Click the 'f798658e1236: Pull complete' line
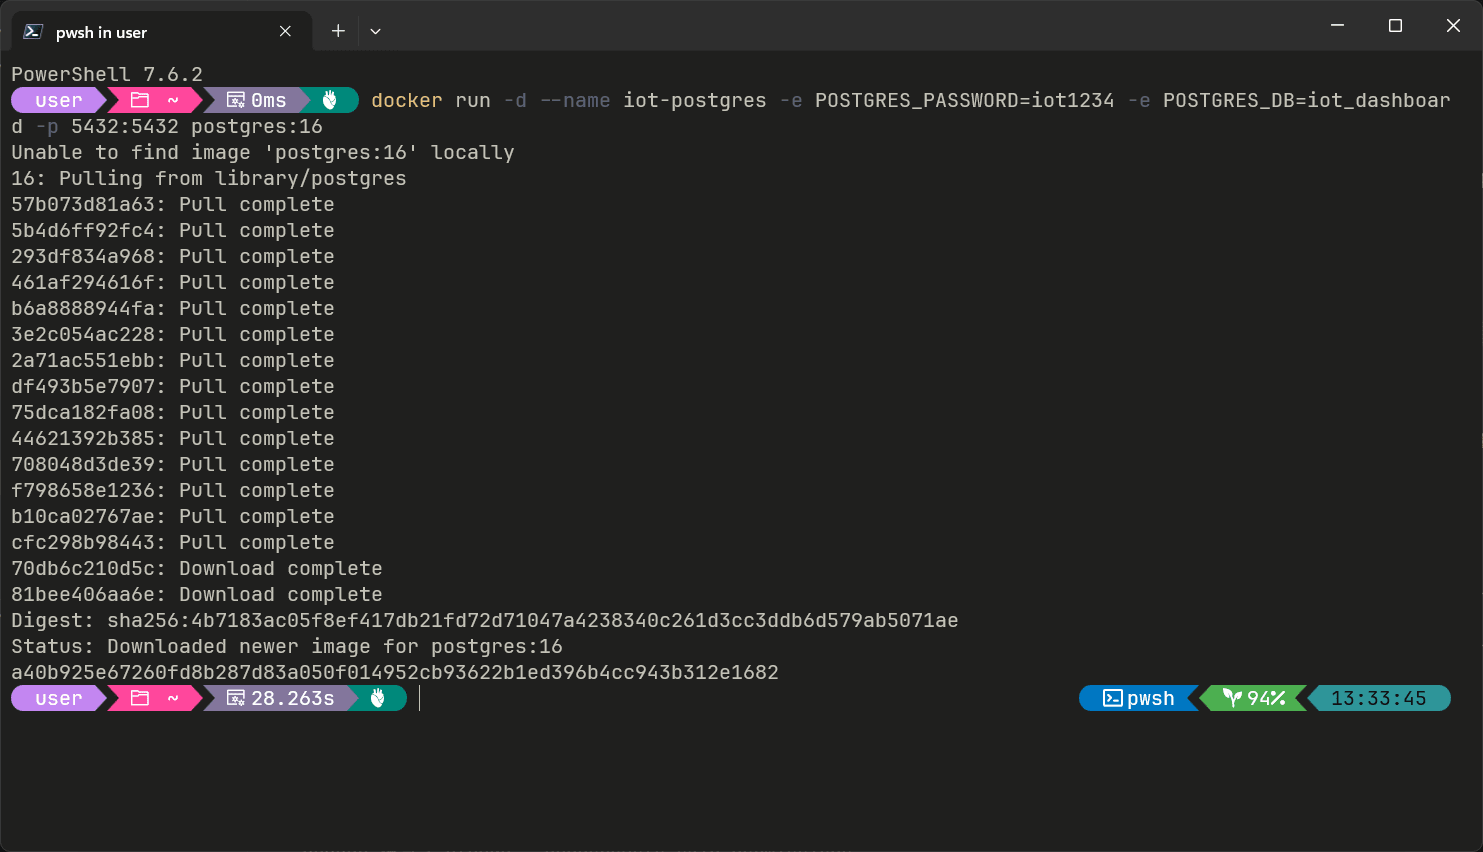The height and width of the screenshot is (852, 1483). click(x=173, y=490)
